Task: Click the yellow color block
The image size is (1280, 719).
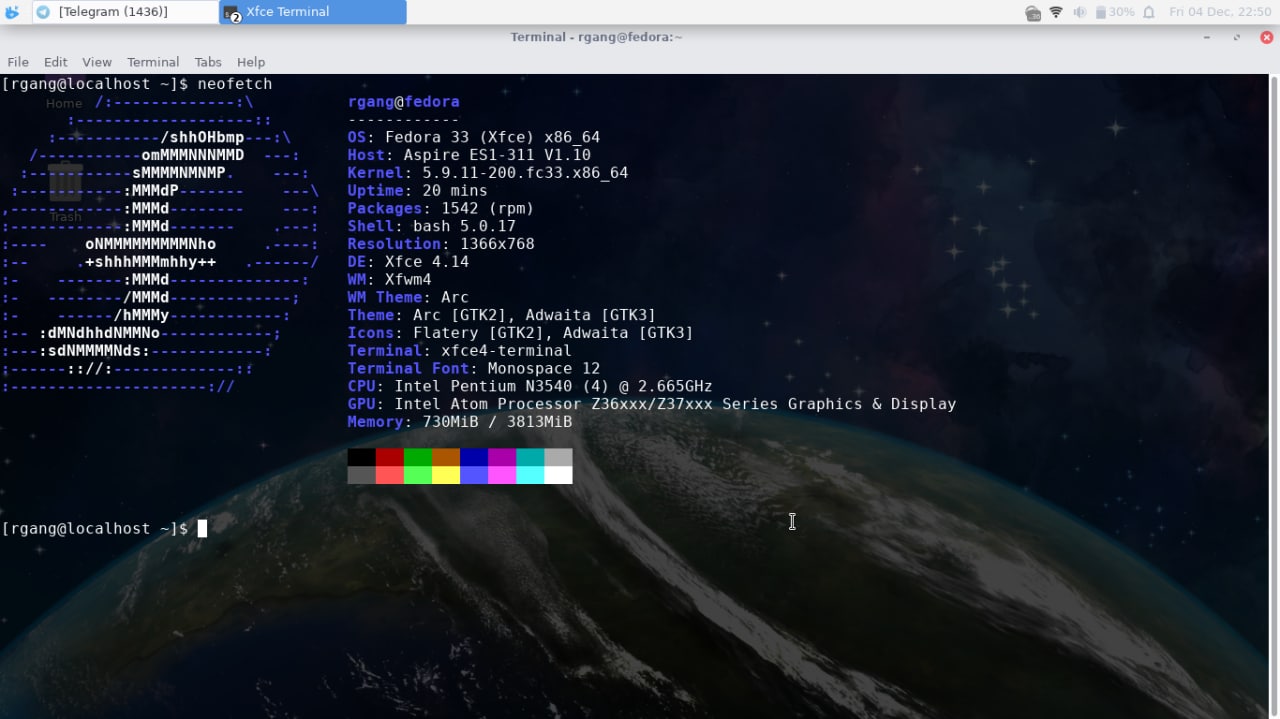Action: [x=446, y=475]
